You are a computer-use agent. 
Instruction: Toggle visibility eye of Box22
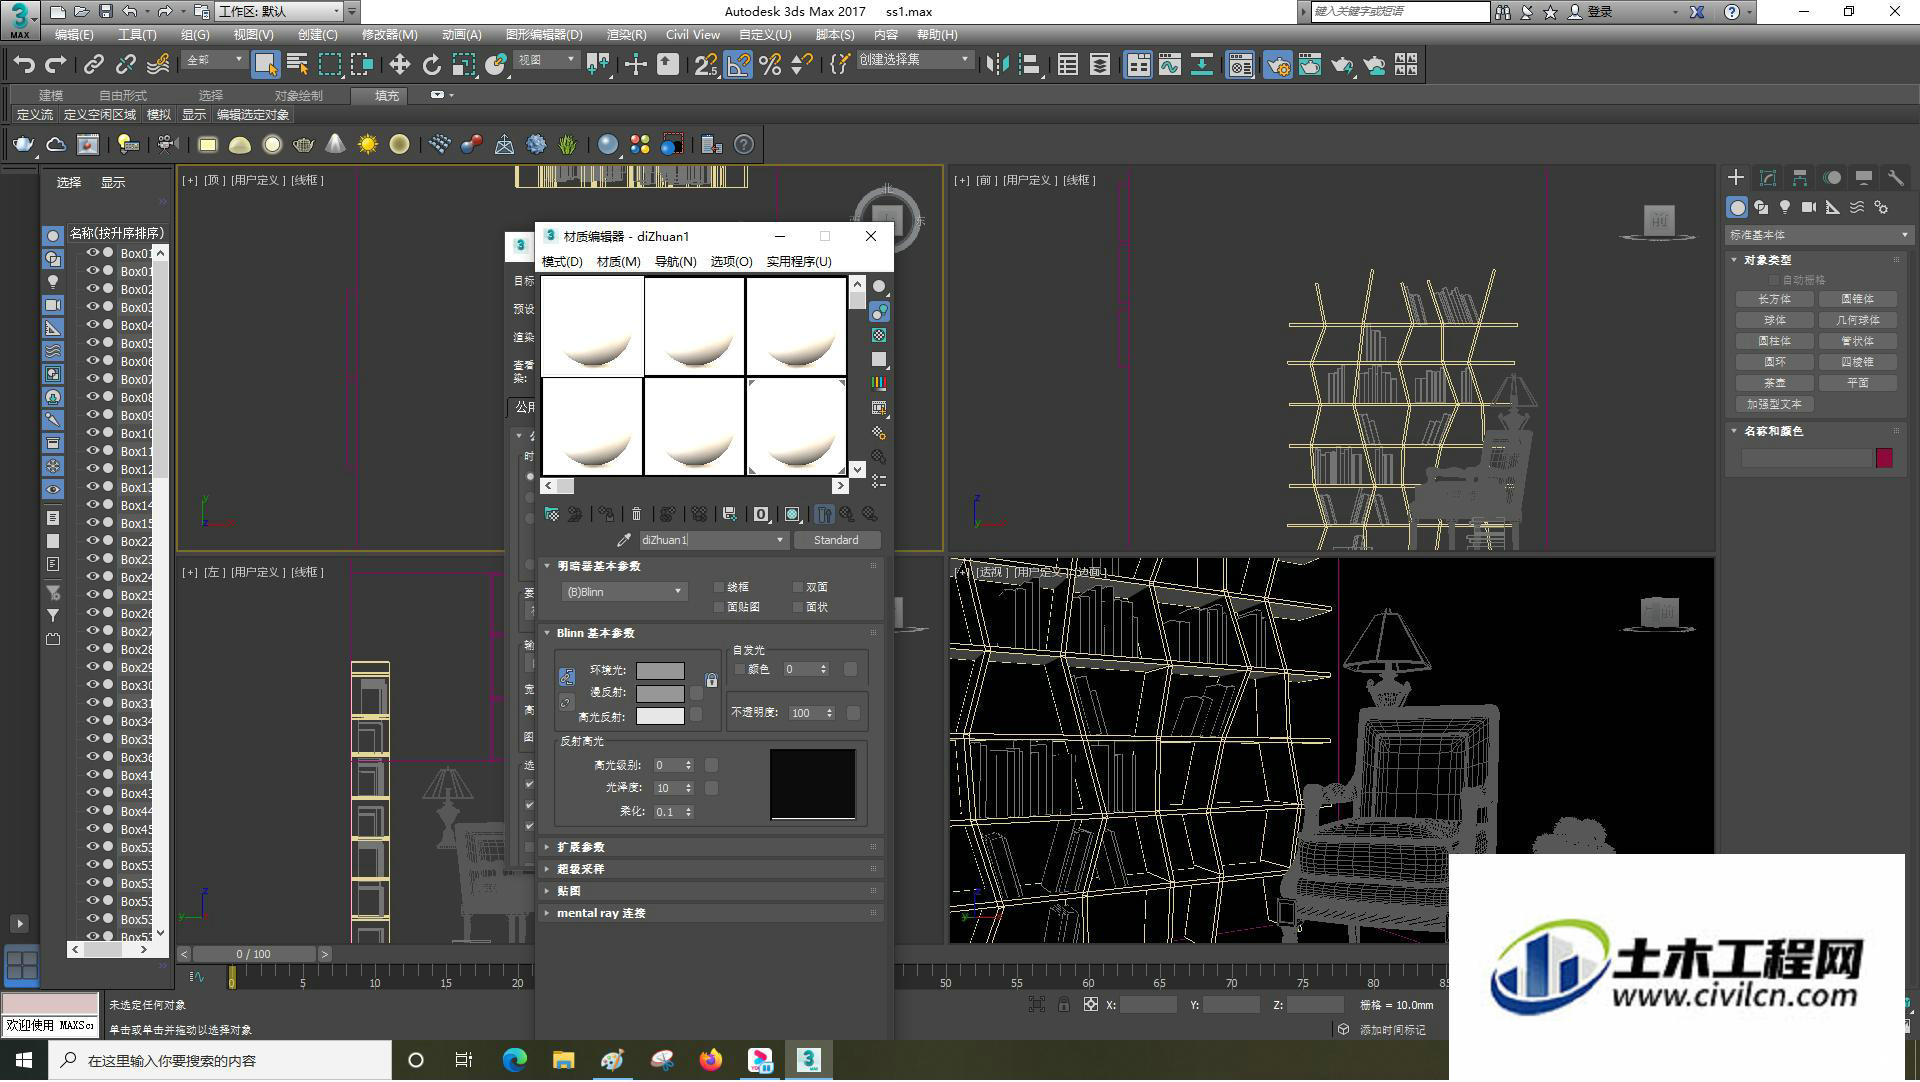click(x=92, y=541)
